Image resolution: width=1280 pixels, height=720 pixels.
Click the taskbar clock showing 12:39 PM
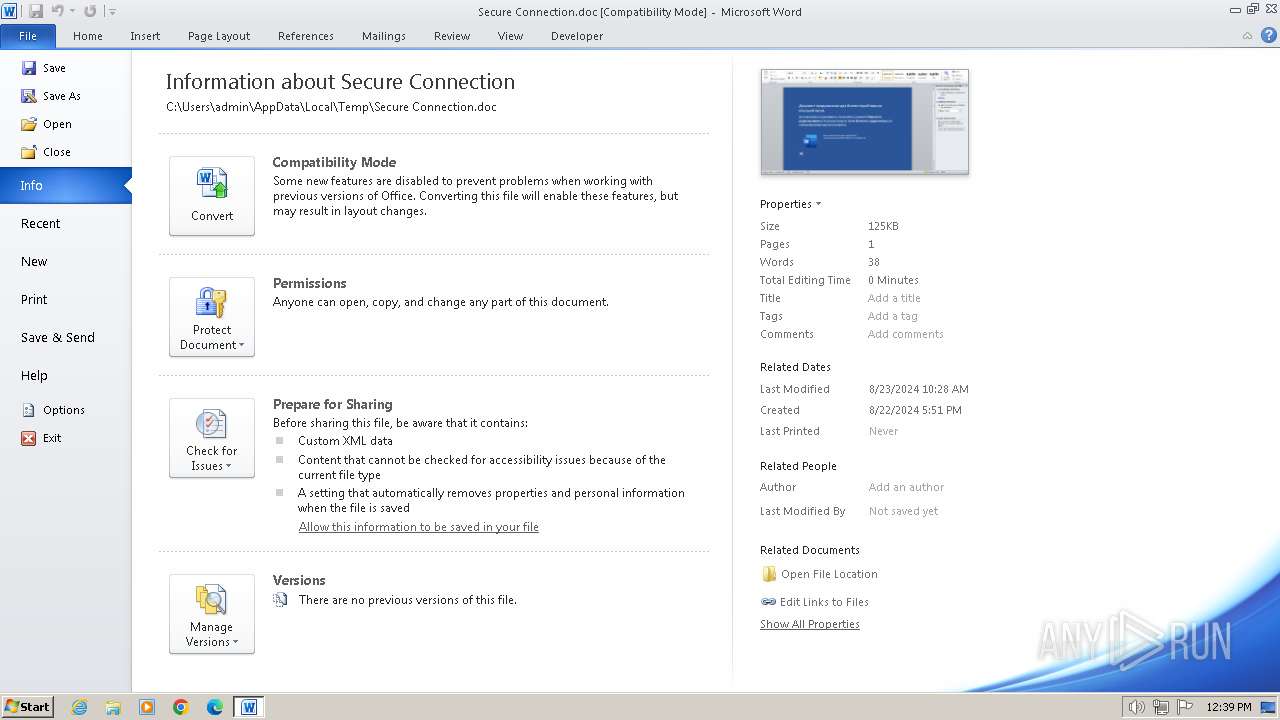(1228, 707)
